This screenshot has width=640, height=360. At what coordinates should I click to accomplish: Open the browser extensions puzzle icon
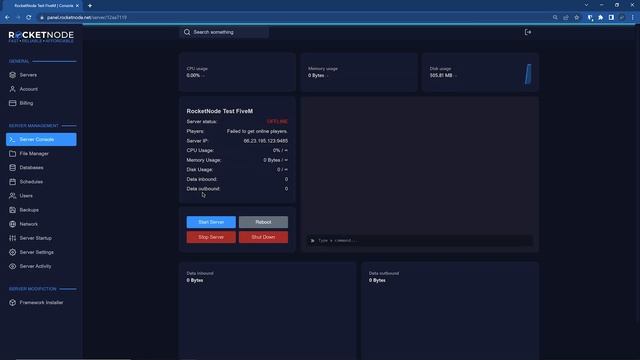[x=600, y=18]
